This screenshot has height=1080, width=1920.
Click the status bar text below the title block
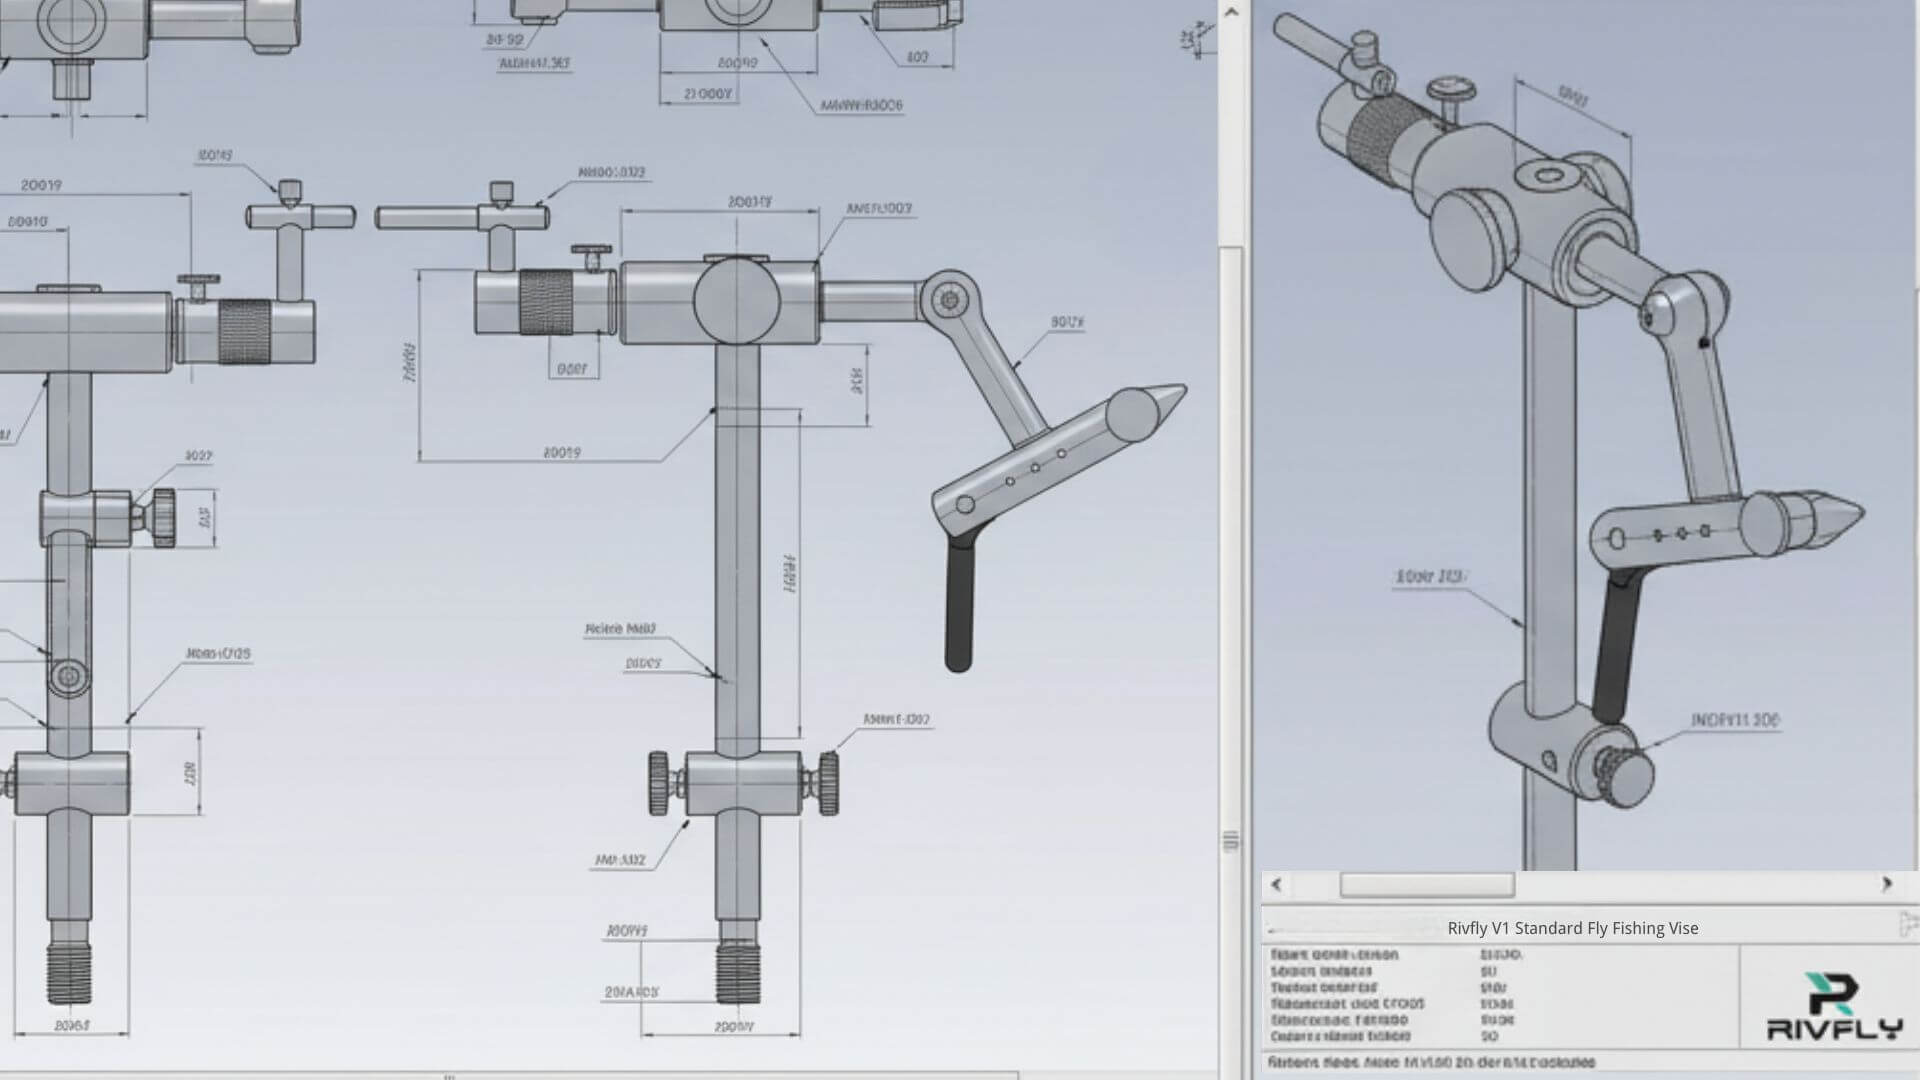coord(1430,1062)
